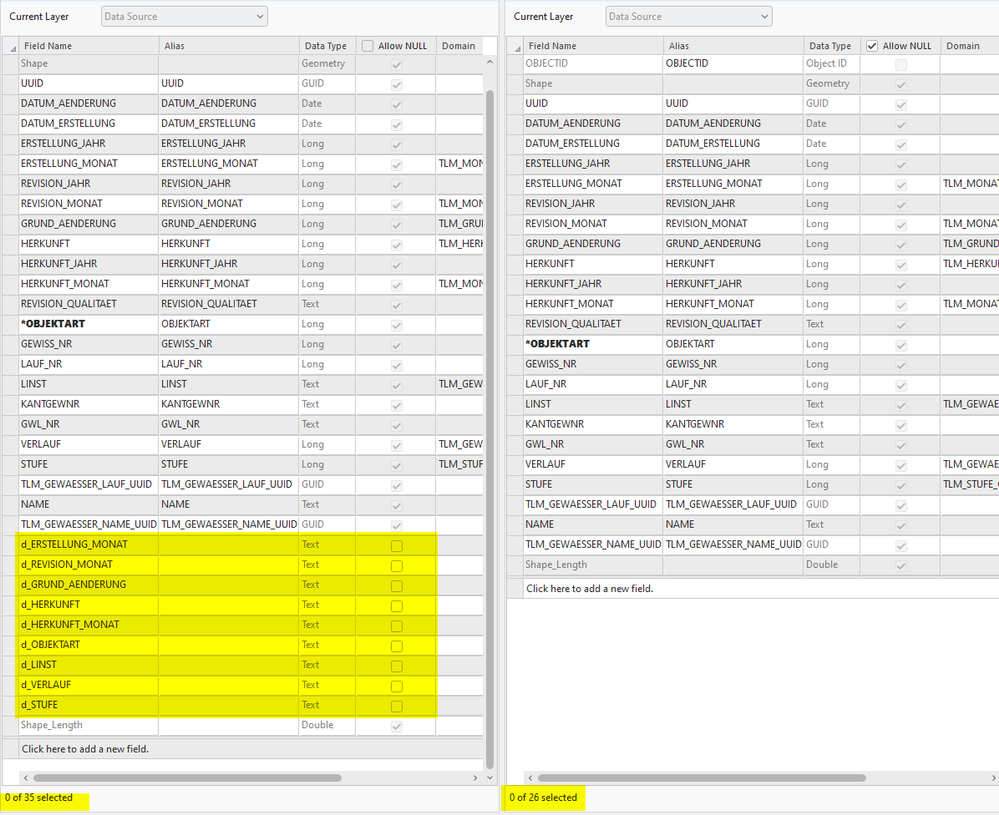Click left table select-all corner icon
This screenshot has width=999, height=815.
(11, 47)
